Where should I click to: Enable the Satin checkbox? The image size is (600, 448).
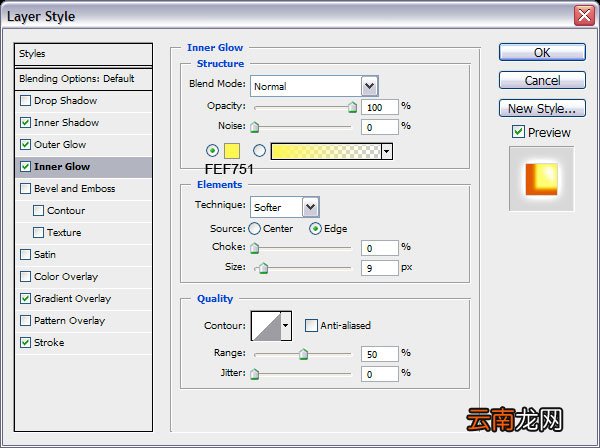coord(25,254)
